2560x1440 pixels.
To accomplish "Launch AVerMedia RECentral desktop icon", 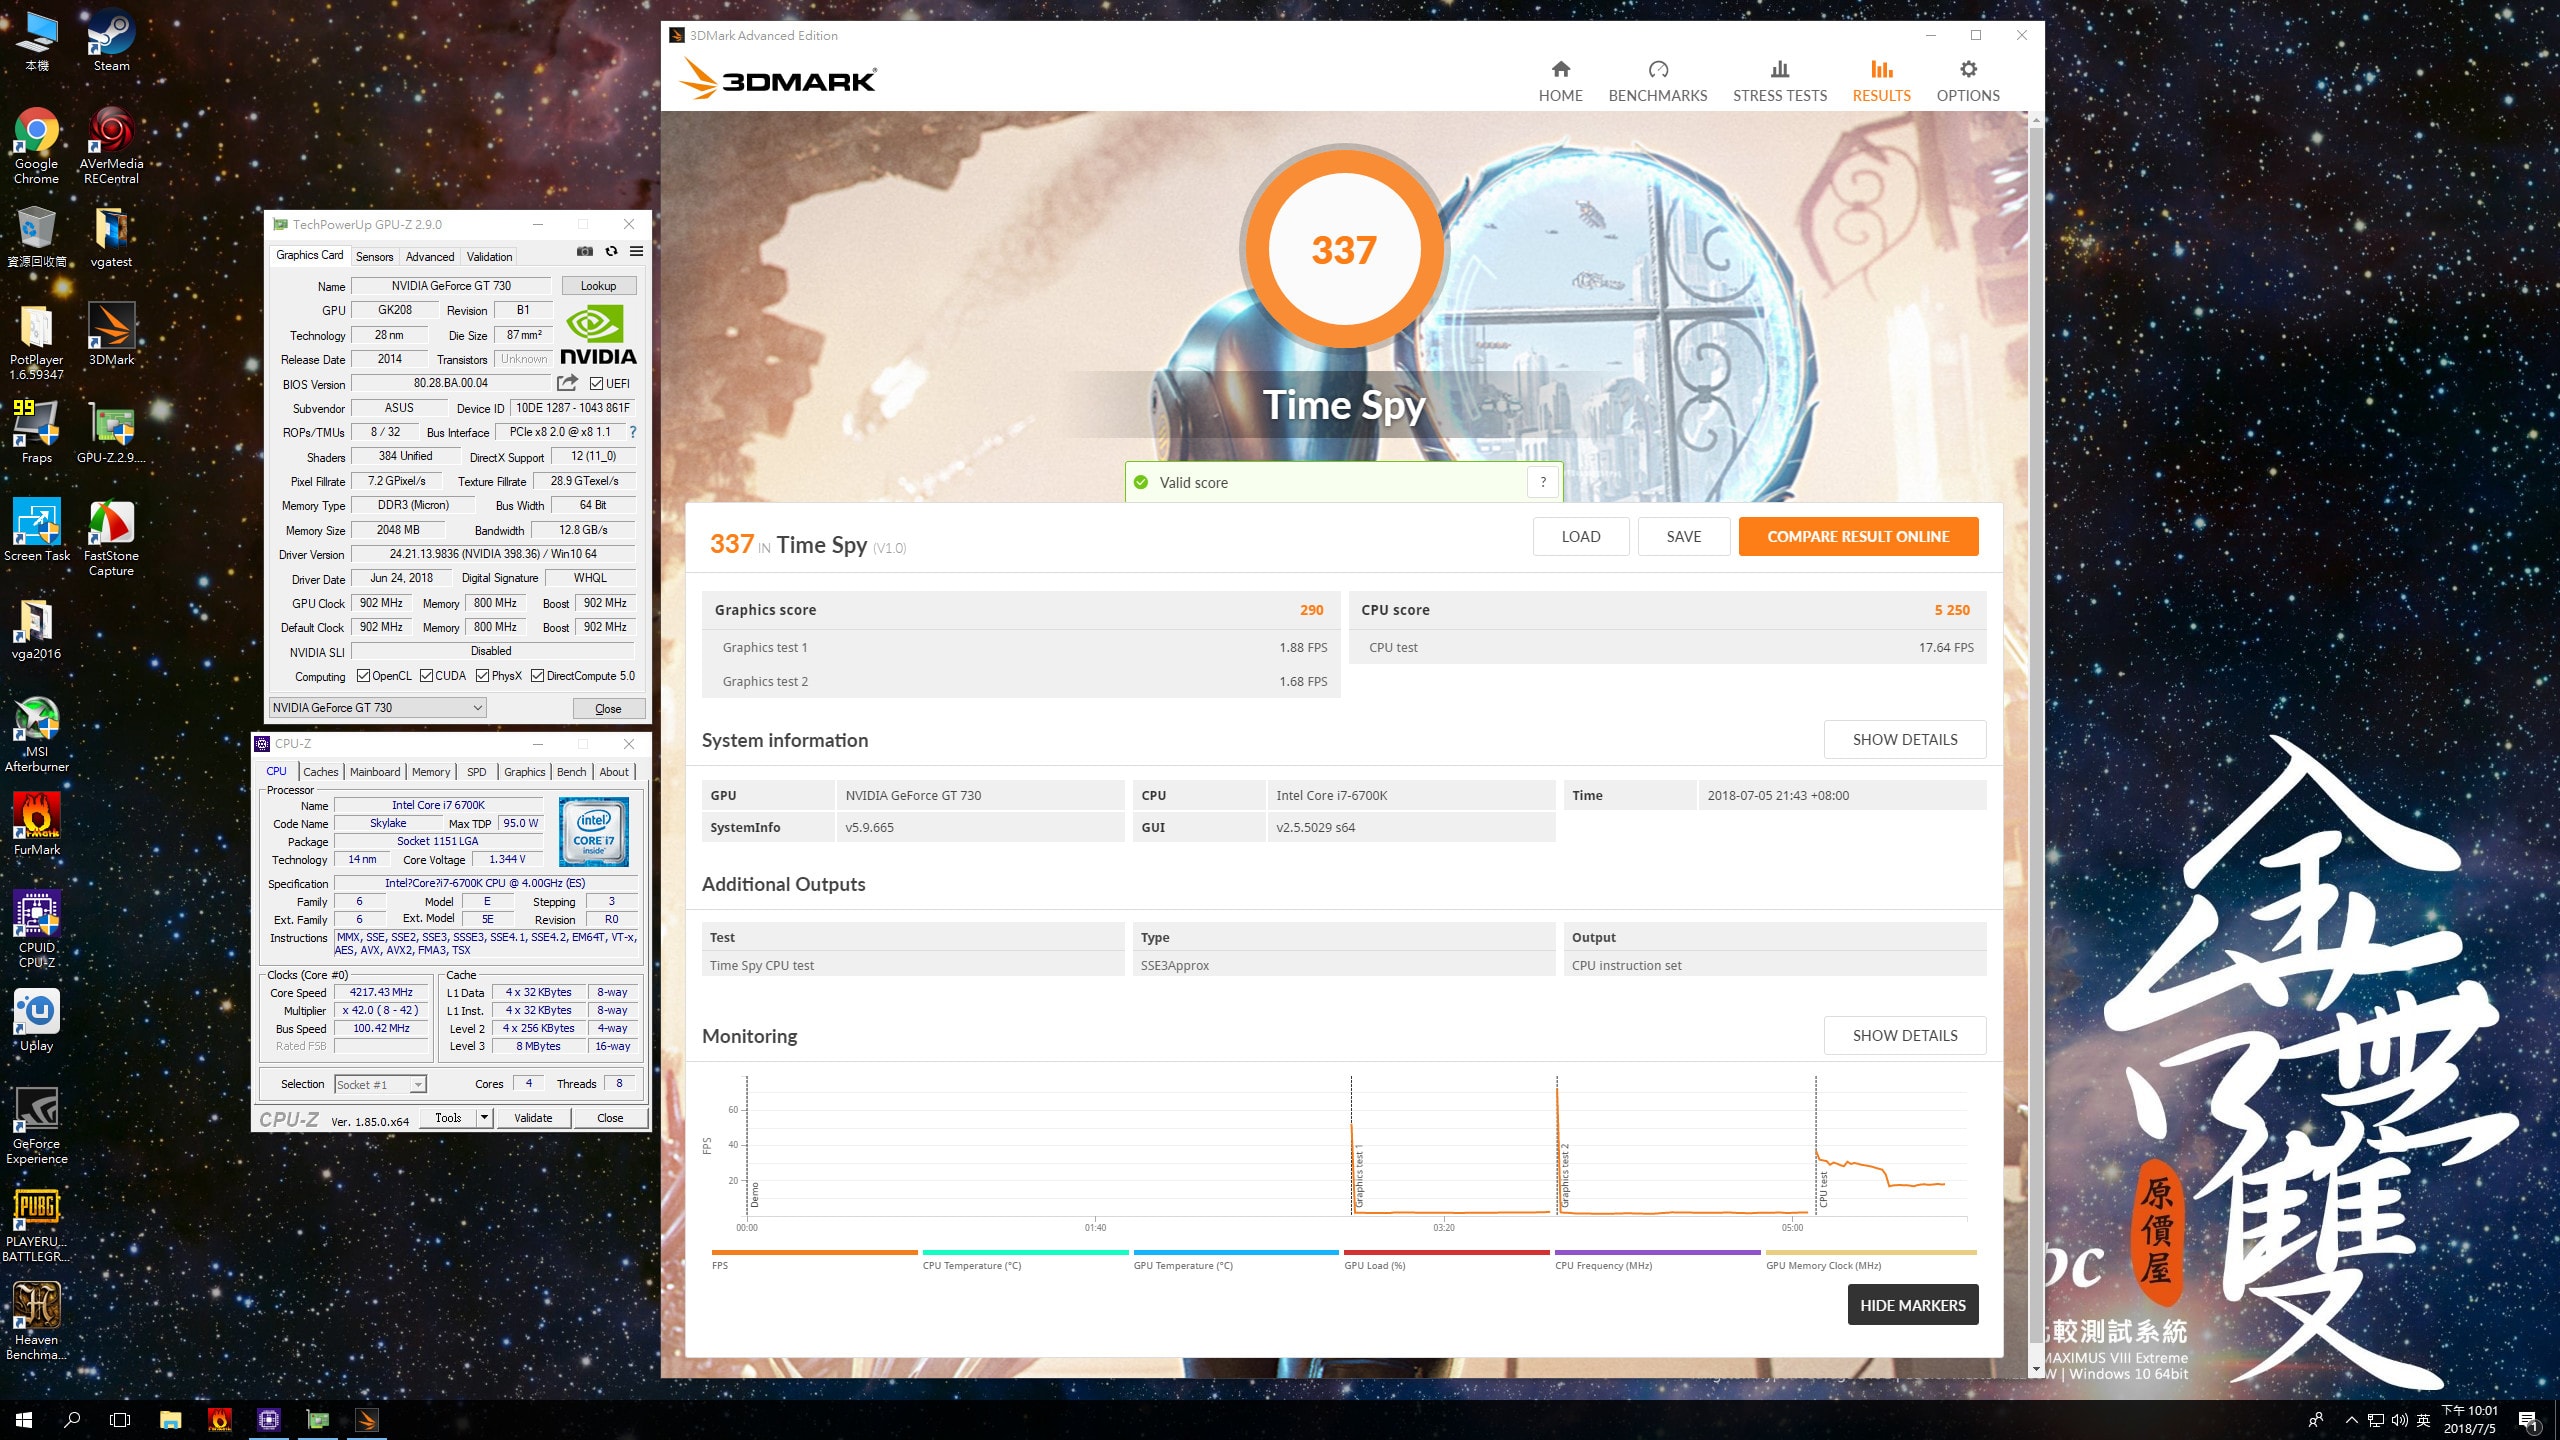I will [x=111, y=145].
